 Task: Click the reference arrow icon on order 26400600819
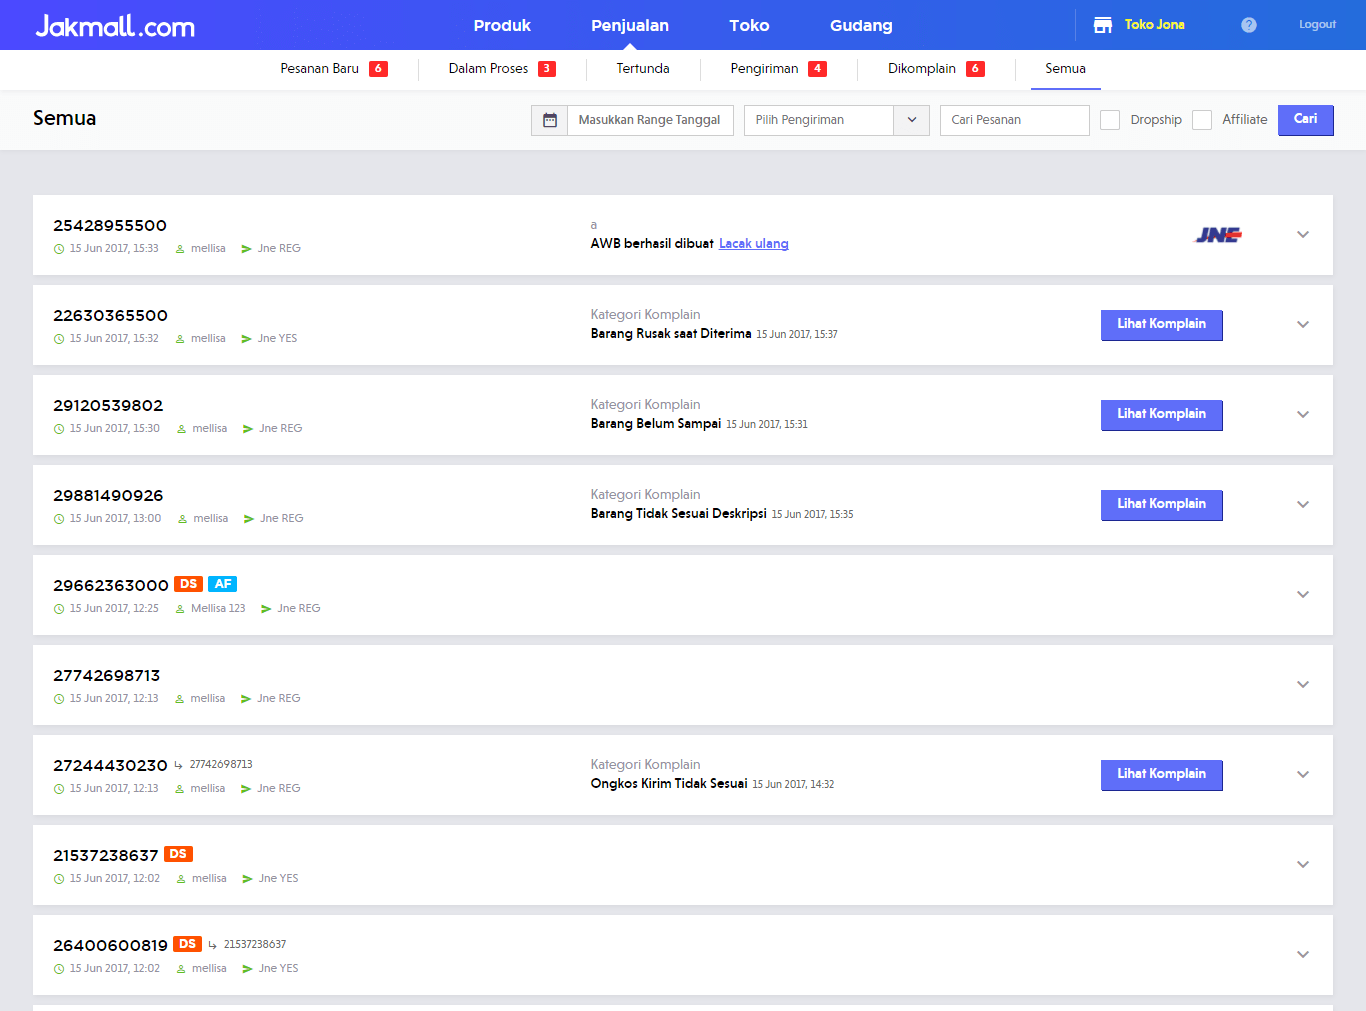[212, 945]
